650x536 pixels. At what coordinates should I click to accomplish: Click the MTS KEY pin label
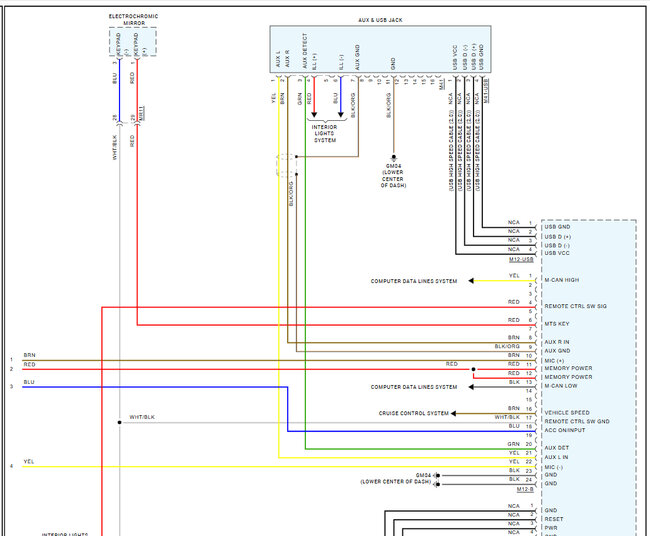coord(557,324)
